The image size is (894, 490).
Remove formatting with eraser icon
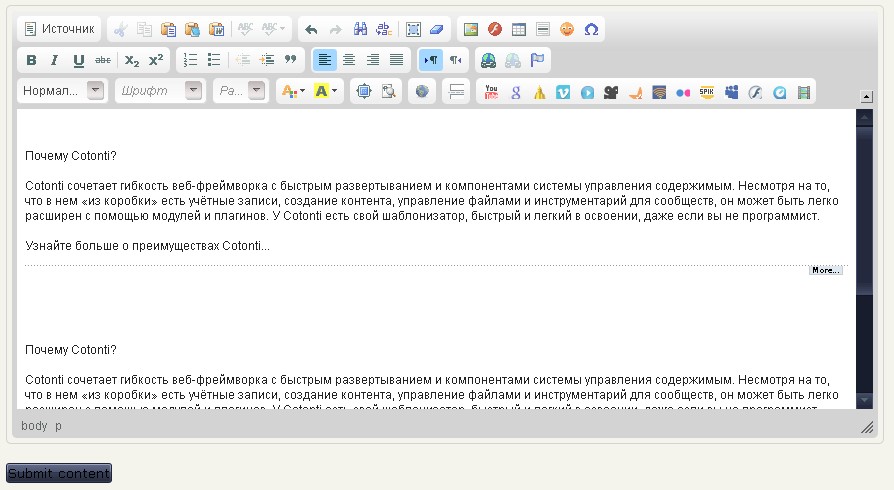pos(437,29)
